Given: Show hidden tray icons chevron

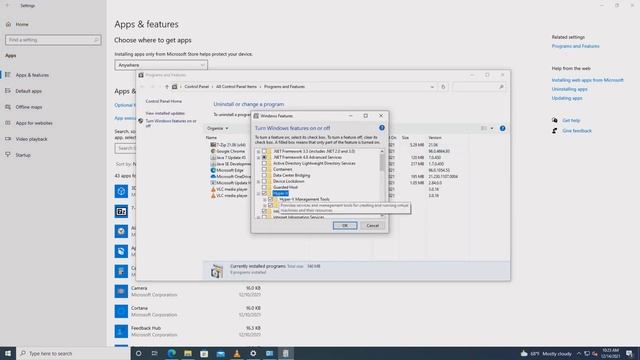Looking at the screenshot, I should [x=578, y=353].
